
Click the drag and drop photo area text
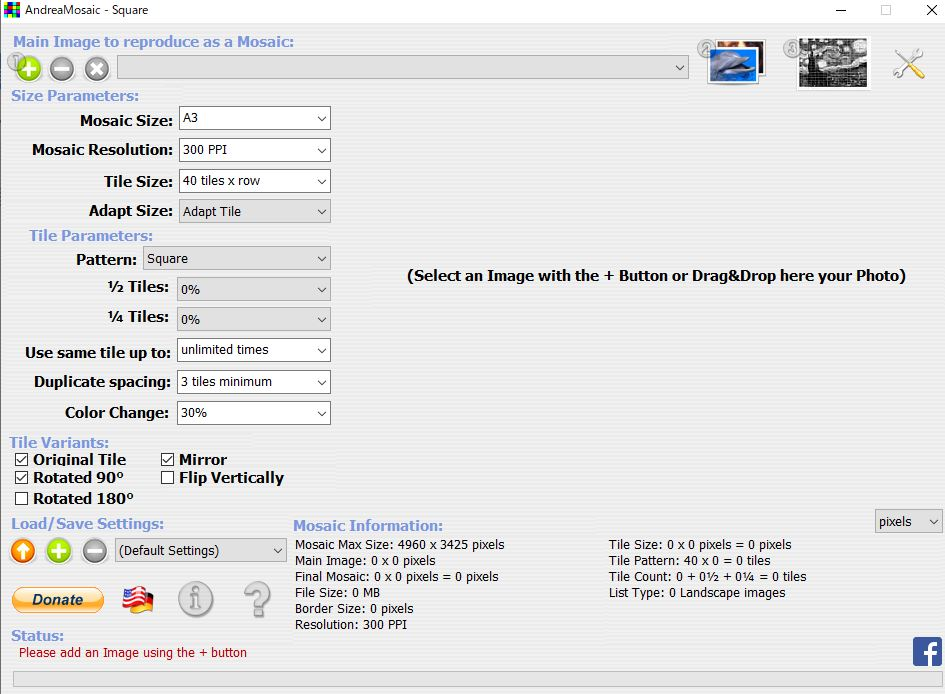coord(656,276)
